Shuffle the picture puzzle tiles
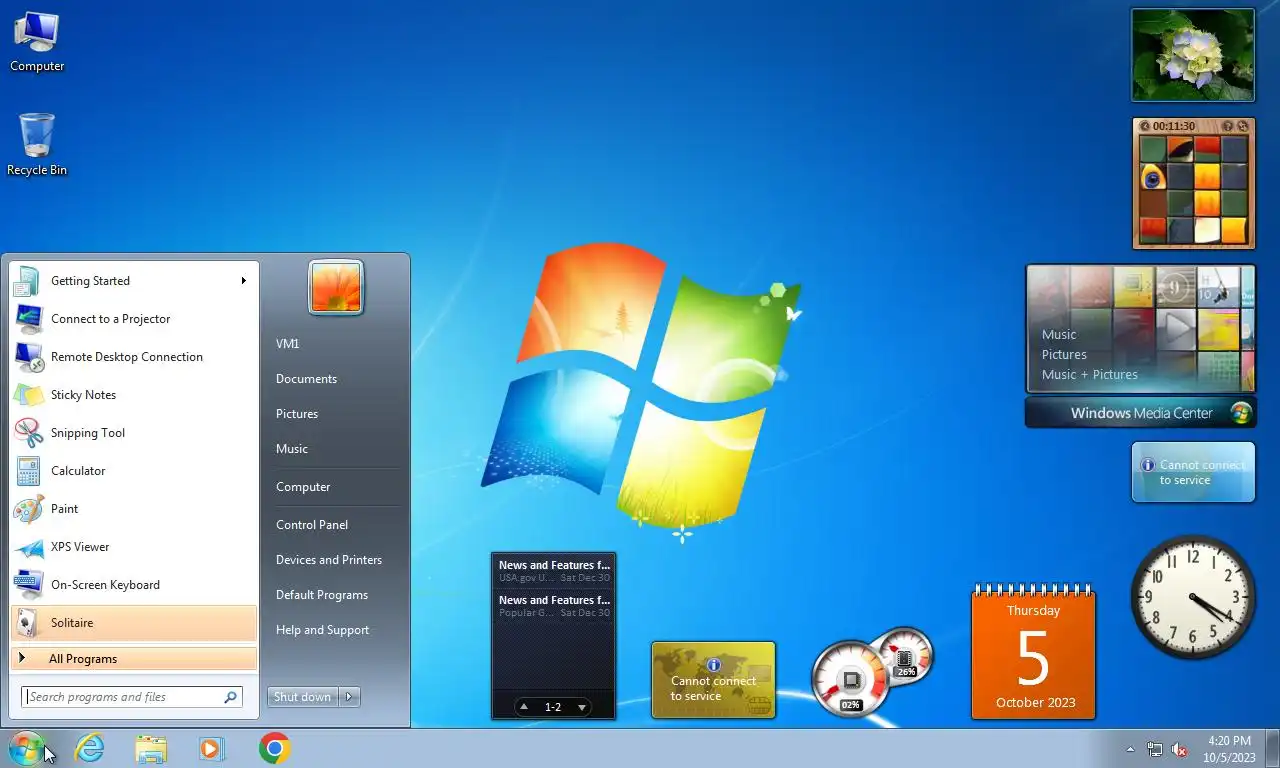1280x768 pixels. tap(1243, 127)
